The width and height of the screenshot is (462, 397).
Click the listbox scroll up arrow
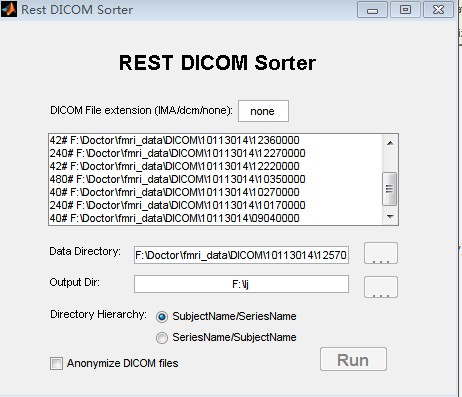[390, 143]
